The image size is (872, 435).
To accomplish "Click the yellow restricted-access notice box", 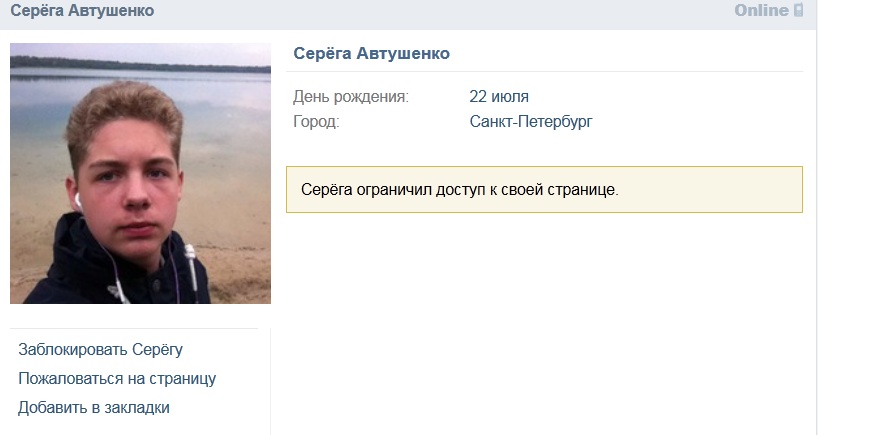I will pyautogui.click(x=544, y=189).
